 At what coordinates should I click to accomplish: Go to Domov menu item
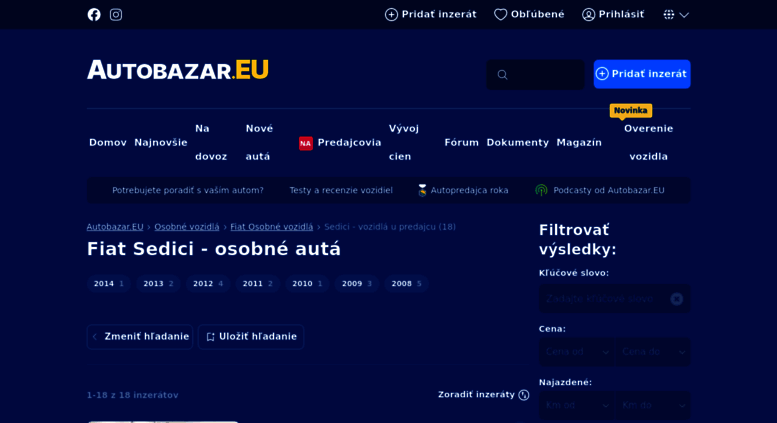[x=108, y=143]
